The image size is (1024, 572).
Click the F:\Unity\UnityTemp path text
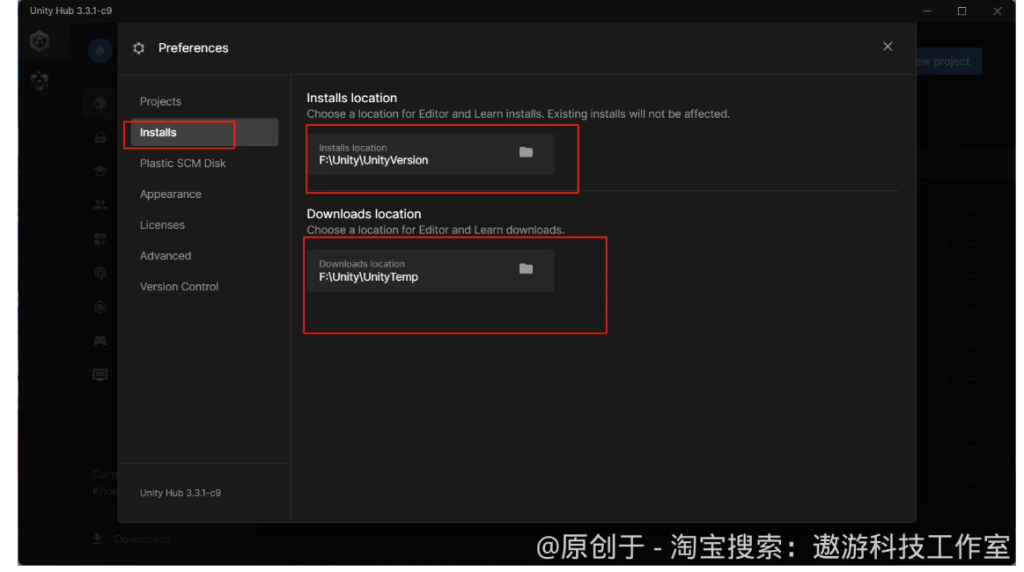pyautogui.click(x=368, y=277)
